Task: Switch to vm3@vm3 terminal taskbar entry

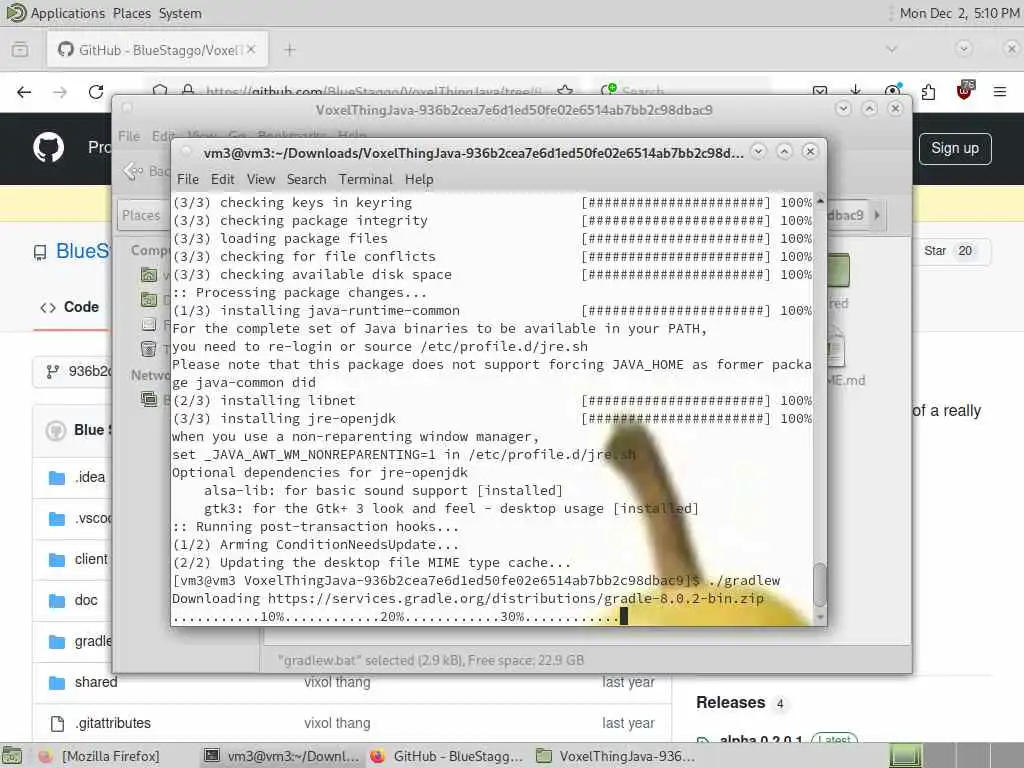Action: [x=281, y=756]
